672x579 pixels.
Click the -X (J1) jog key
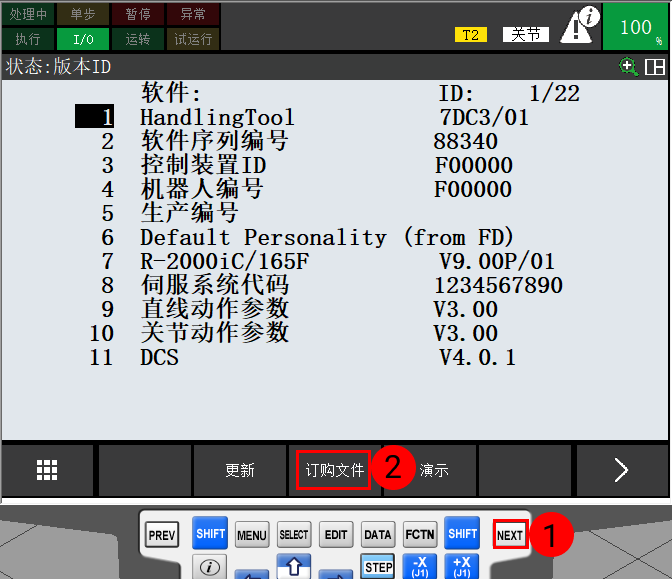click(x=420, y=567)
